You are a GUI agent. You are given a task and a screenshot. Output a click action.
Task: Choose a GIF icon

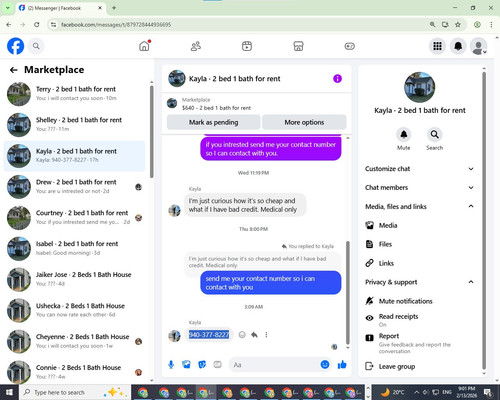pyautogui.click(x=217, y=365)
